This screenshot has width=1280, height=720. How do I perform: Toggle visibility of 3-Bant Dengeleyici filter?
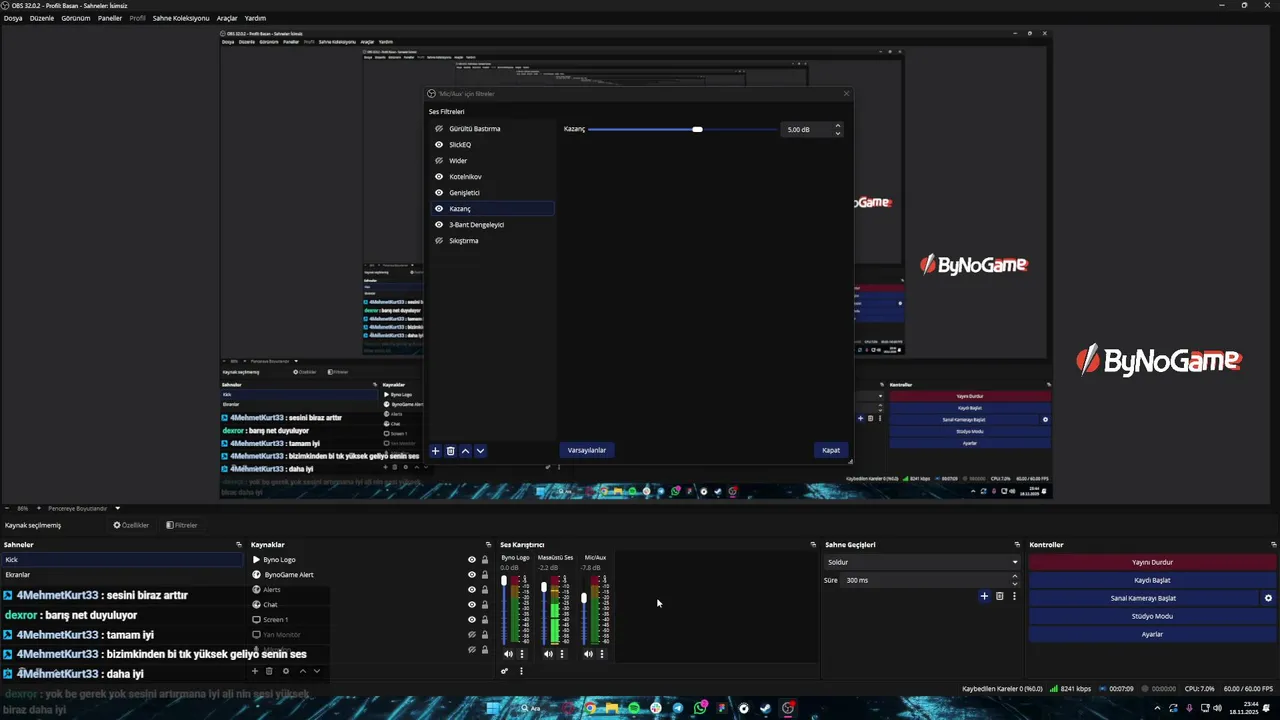[x=439, y=225]
